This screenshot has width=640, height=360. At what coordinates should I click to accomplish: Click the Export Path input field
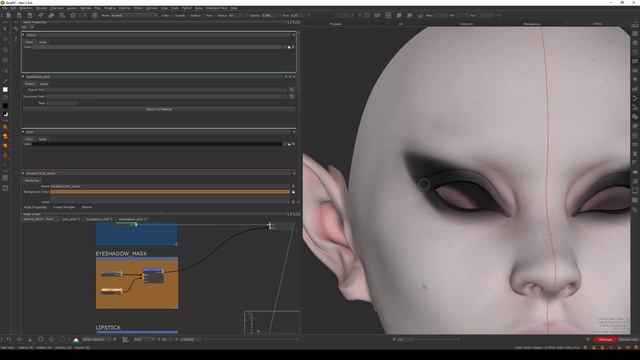click(167, 90)
